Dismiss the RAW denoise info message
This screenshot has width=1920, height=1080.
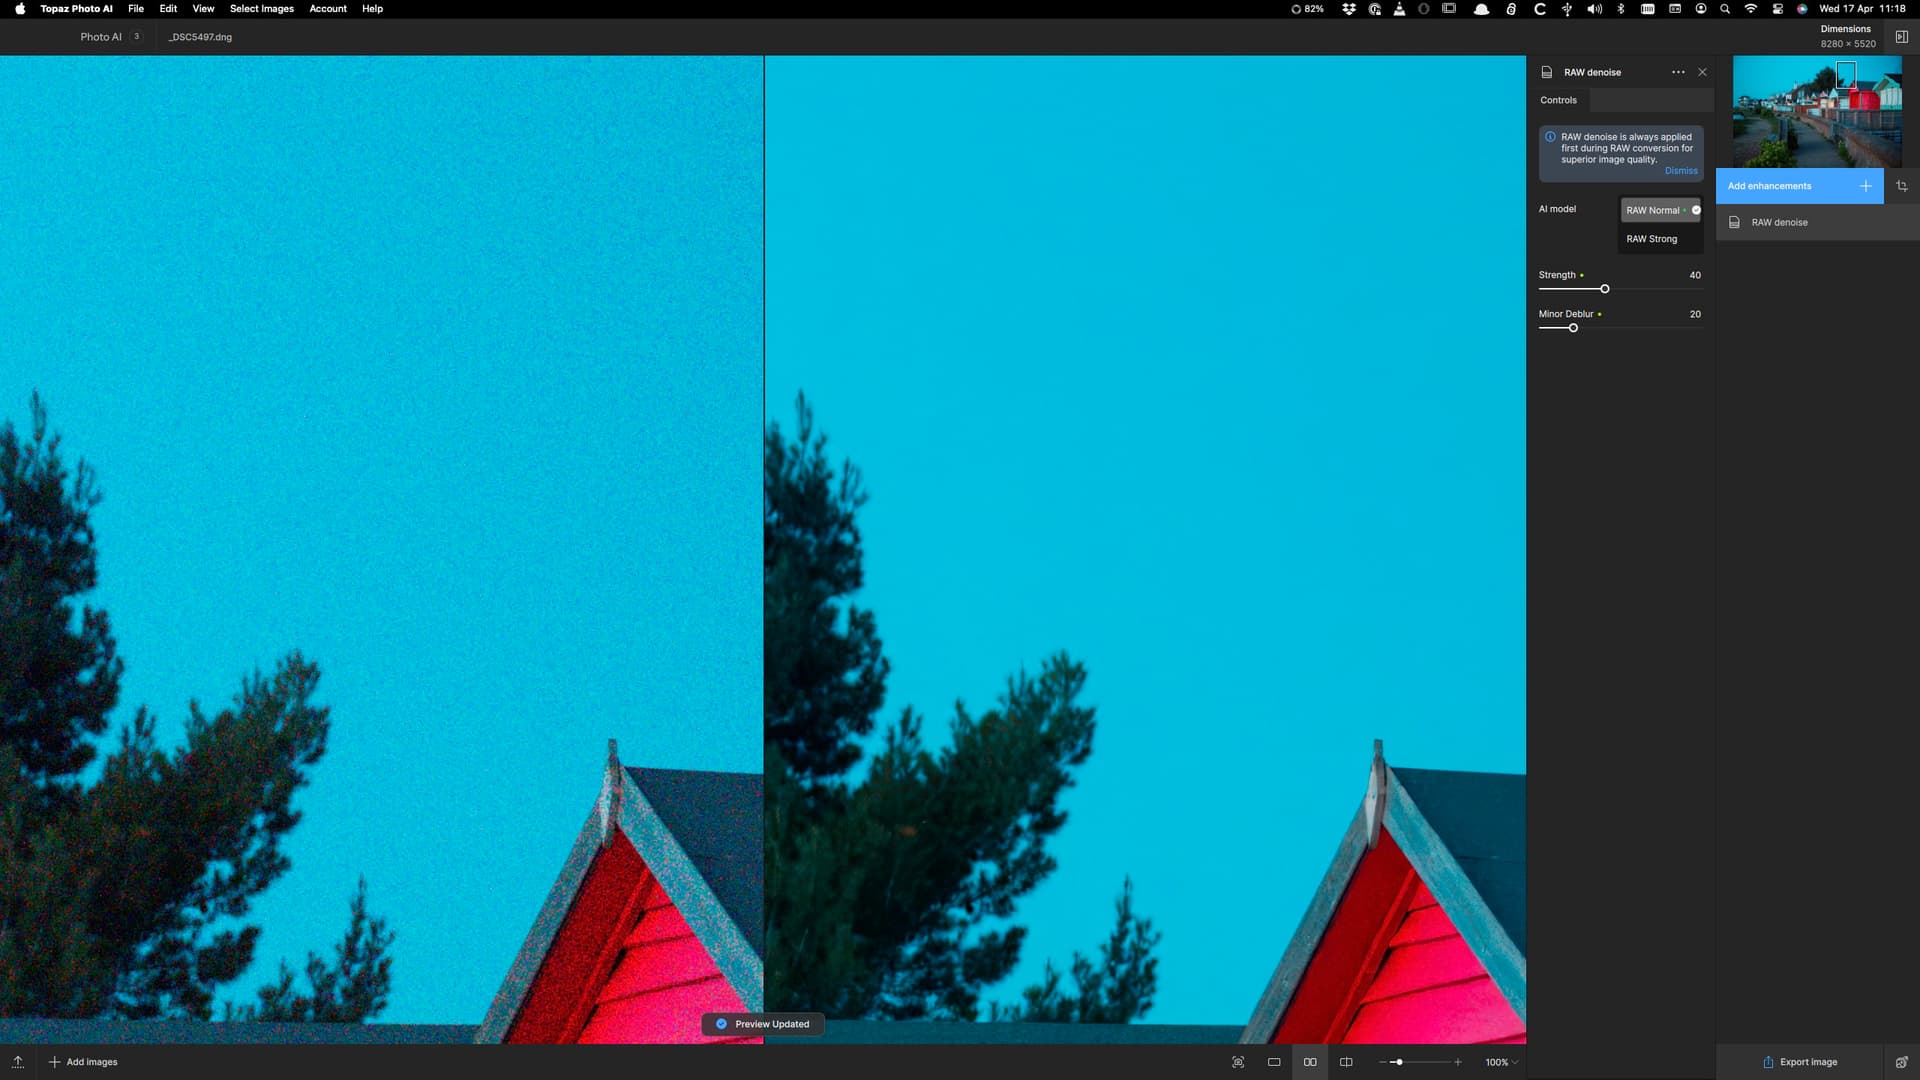(x=1680, y=171)
